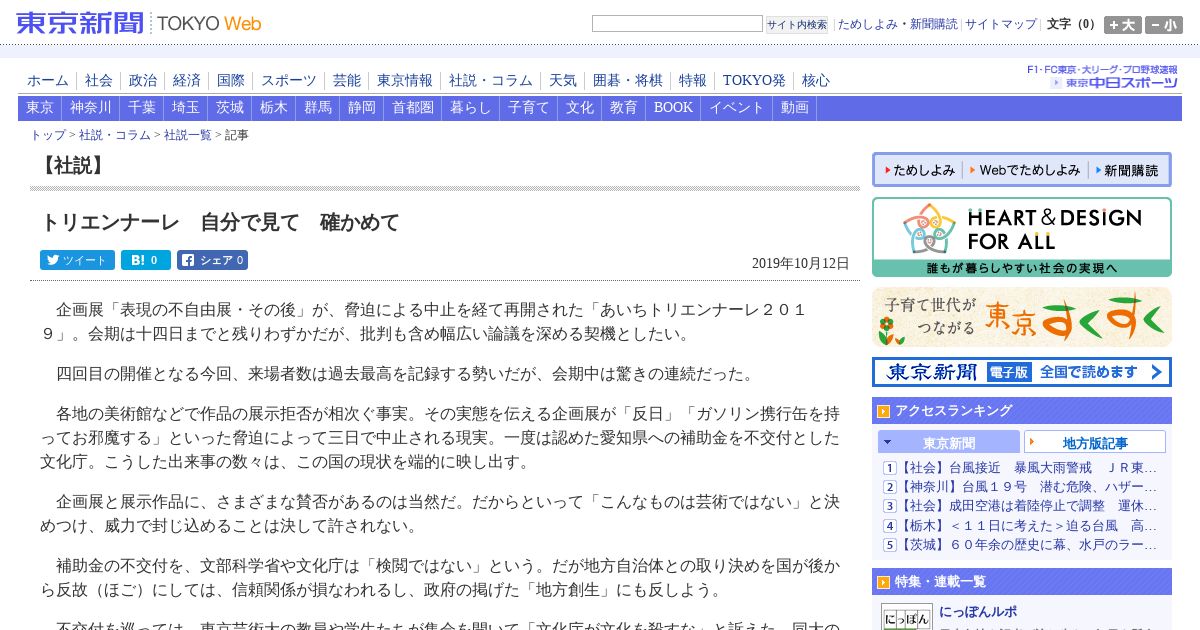The width and height of the screenshot is (1200, 630).
Task: Open 囲碁・将棋 section
Action: [628, 80]
